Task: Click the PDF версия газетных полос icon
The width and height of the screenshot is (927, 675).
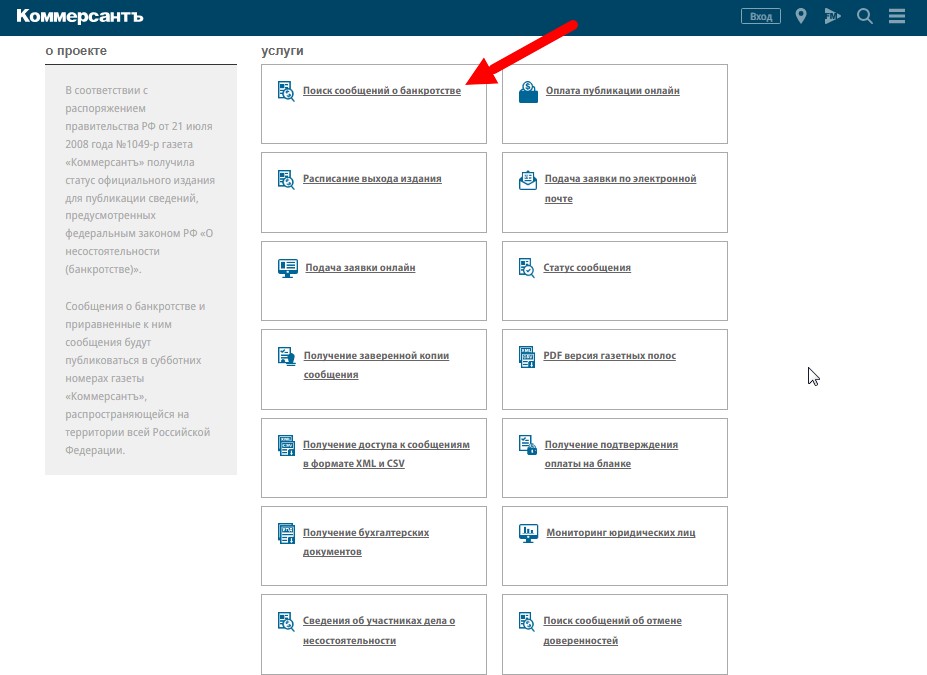Action: (527, 356)
